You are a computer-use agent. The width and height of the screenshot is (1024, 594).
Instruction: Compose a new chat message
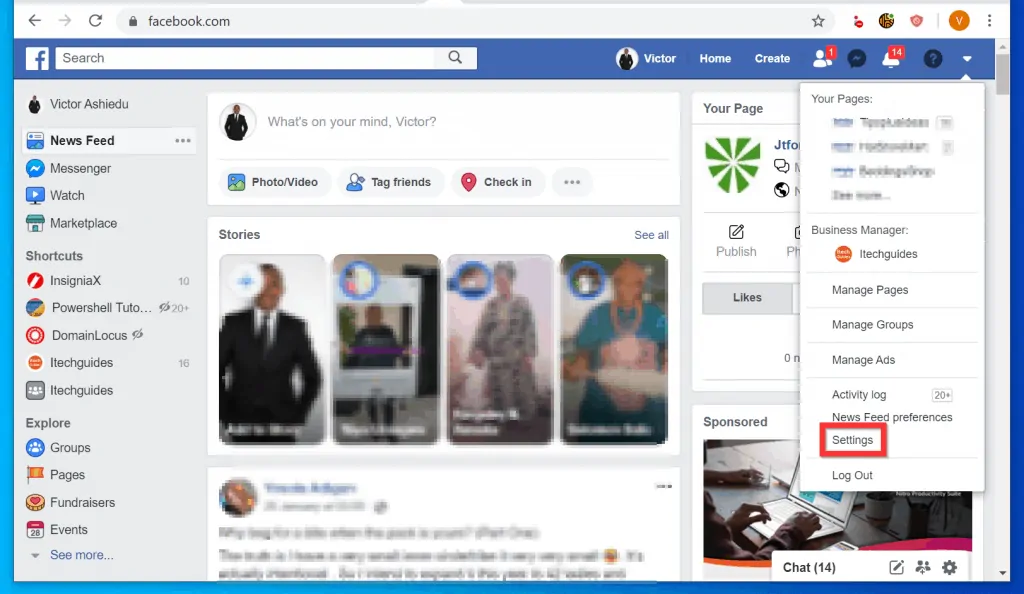tap(895, 567)
